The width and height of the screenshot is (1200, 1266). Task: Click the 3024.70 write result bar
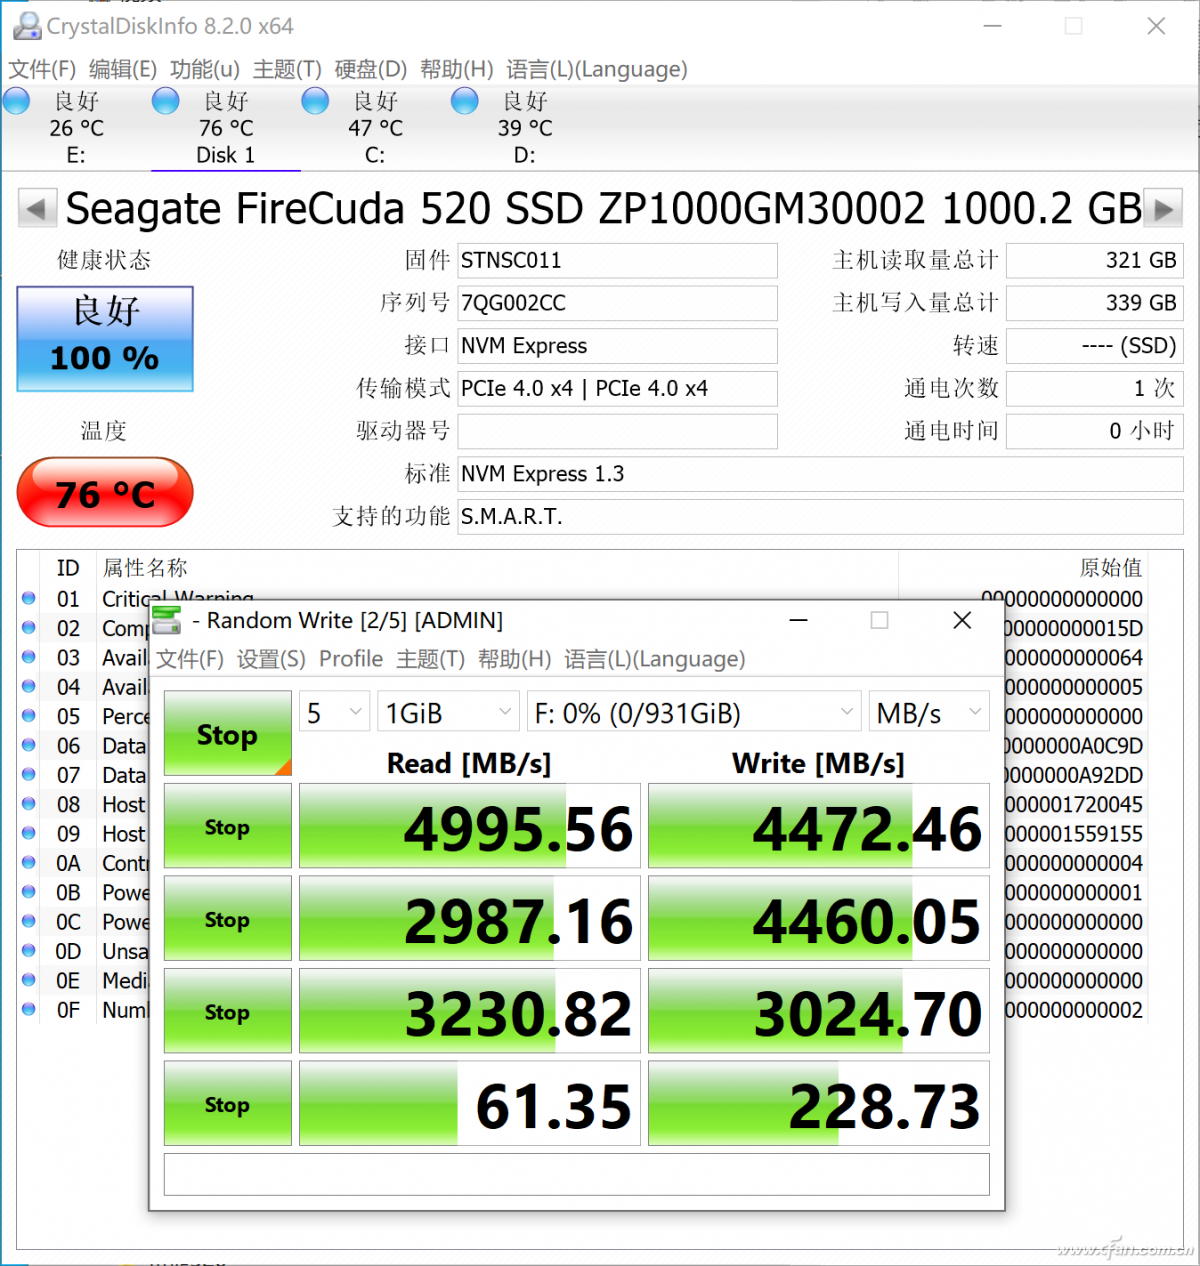click(x=819, y=1011)
